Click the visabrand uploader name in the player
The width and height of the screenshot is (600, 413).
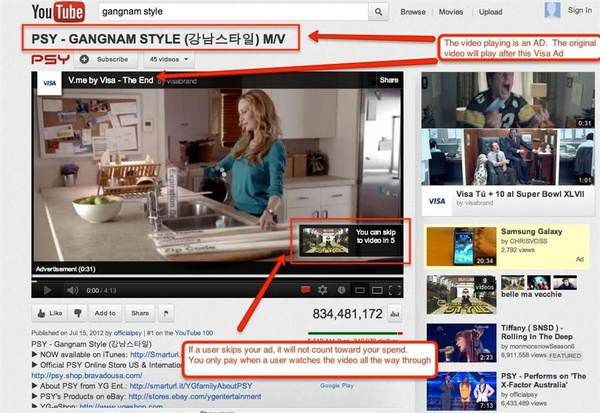(x=181, y=81)
